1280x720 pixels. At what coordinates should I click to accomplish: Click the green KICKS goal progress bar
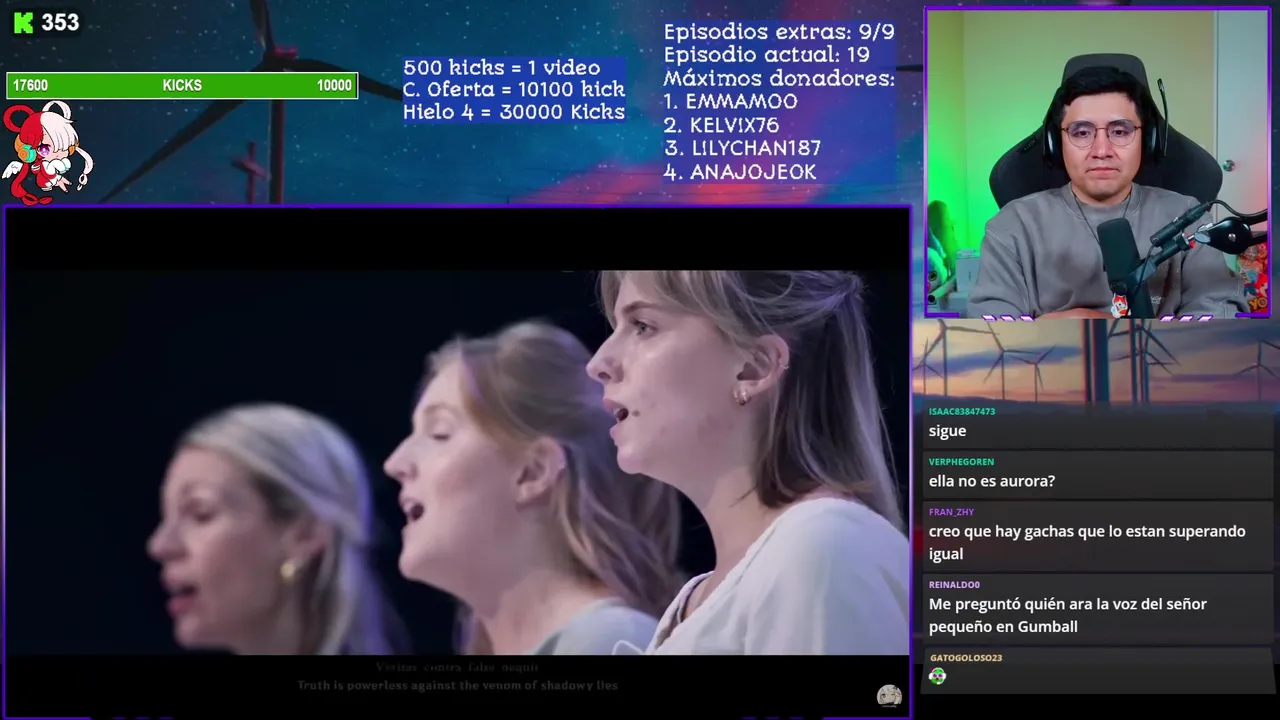click(x=182, y=86)
